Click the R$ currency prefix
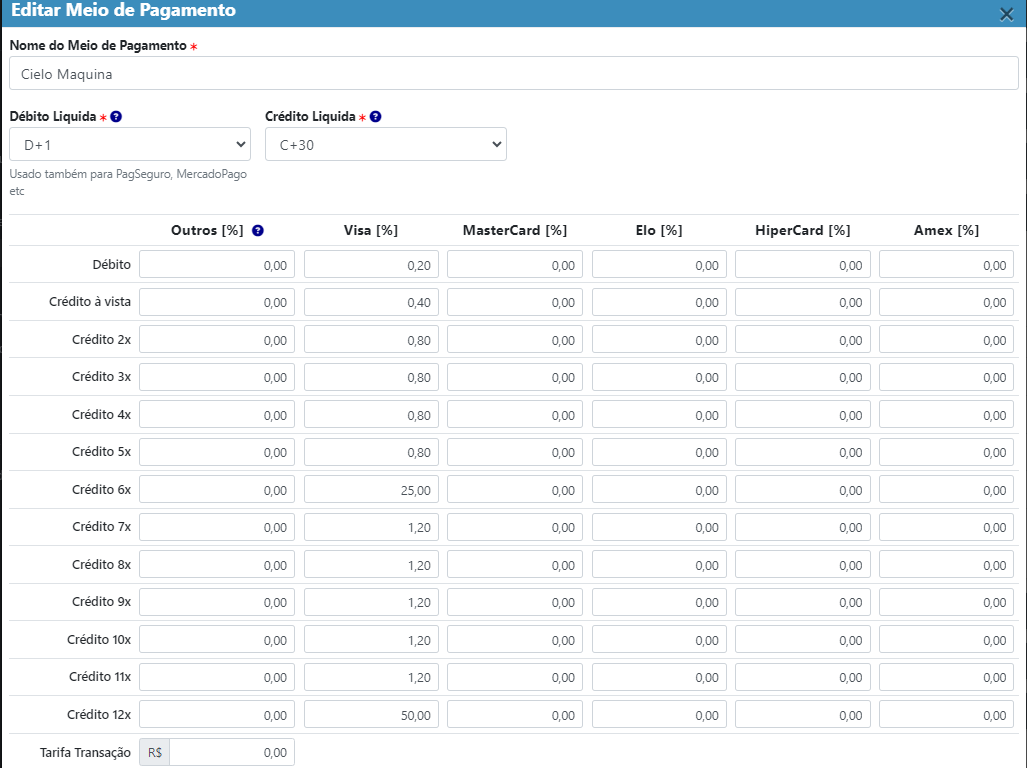Screen dimensions: 1027x768 tap(155, 752)
